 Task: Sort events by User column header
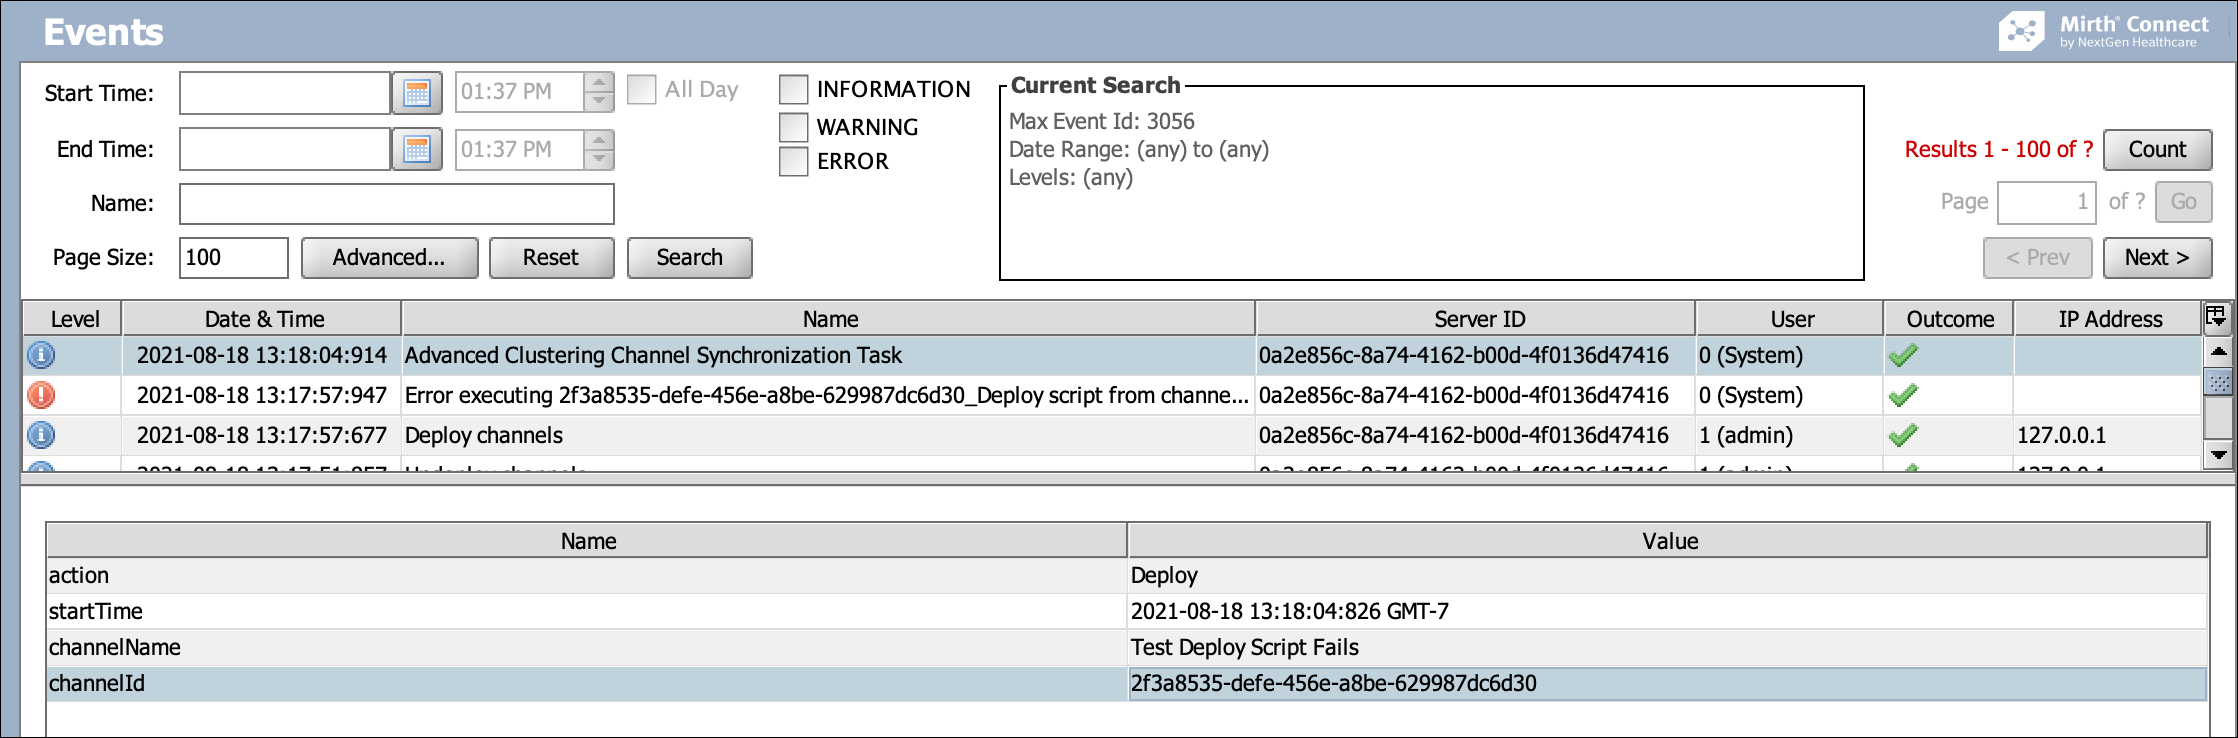[x=1791, y=319]
